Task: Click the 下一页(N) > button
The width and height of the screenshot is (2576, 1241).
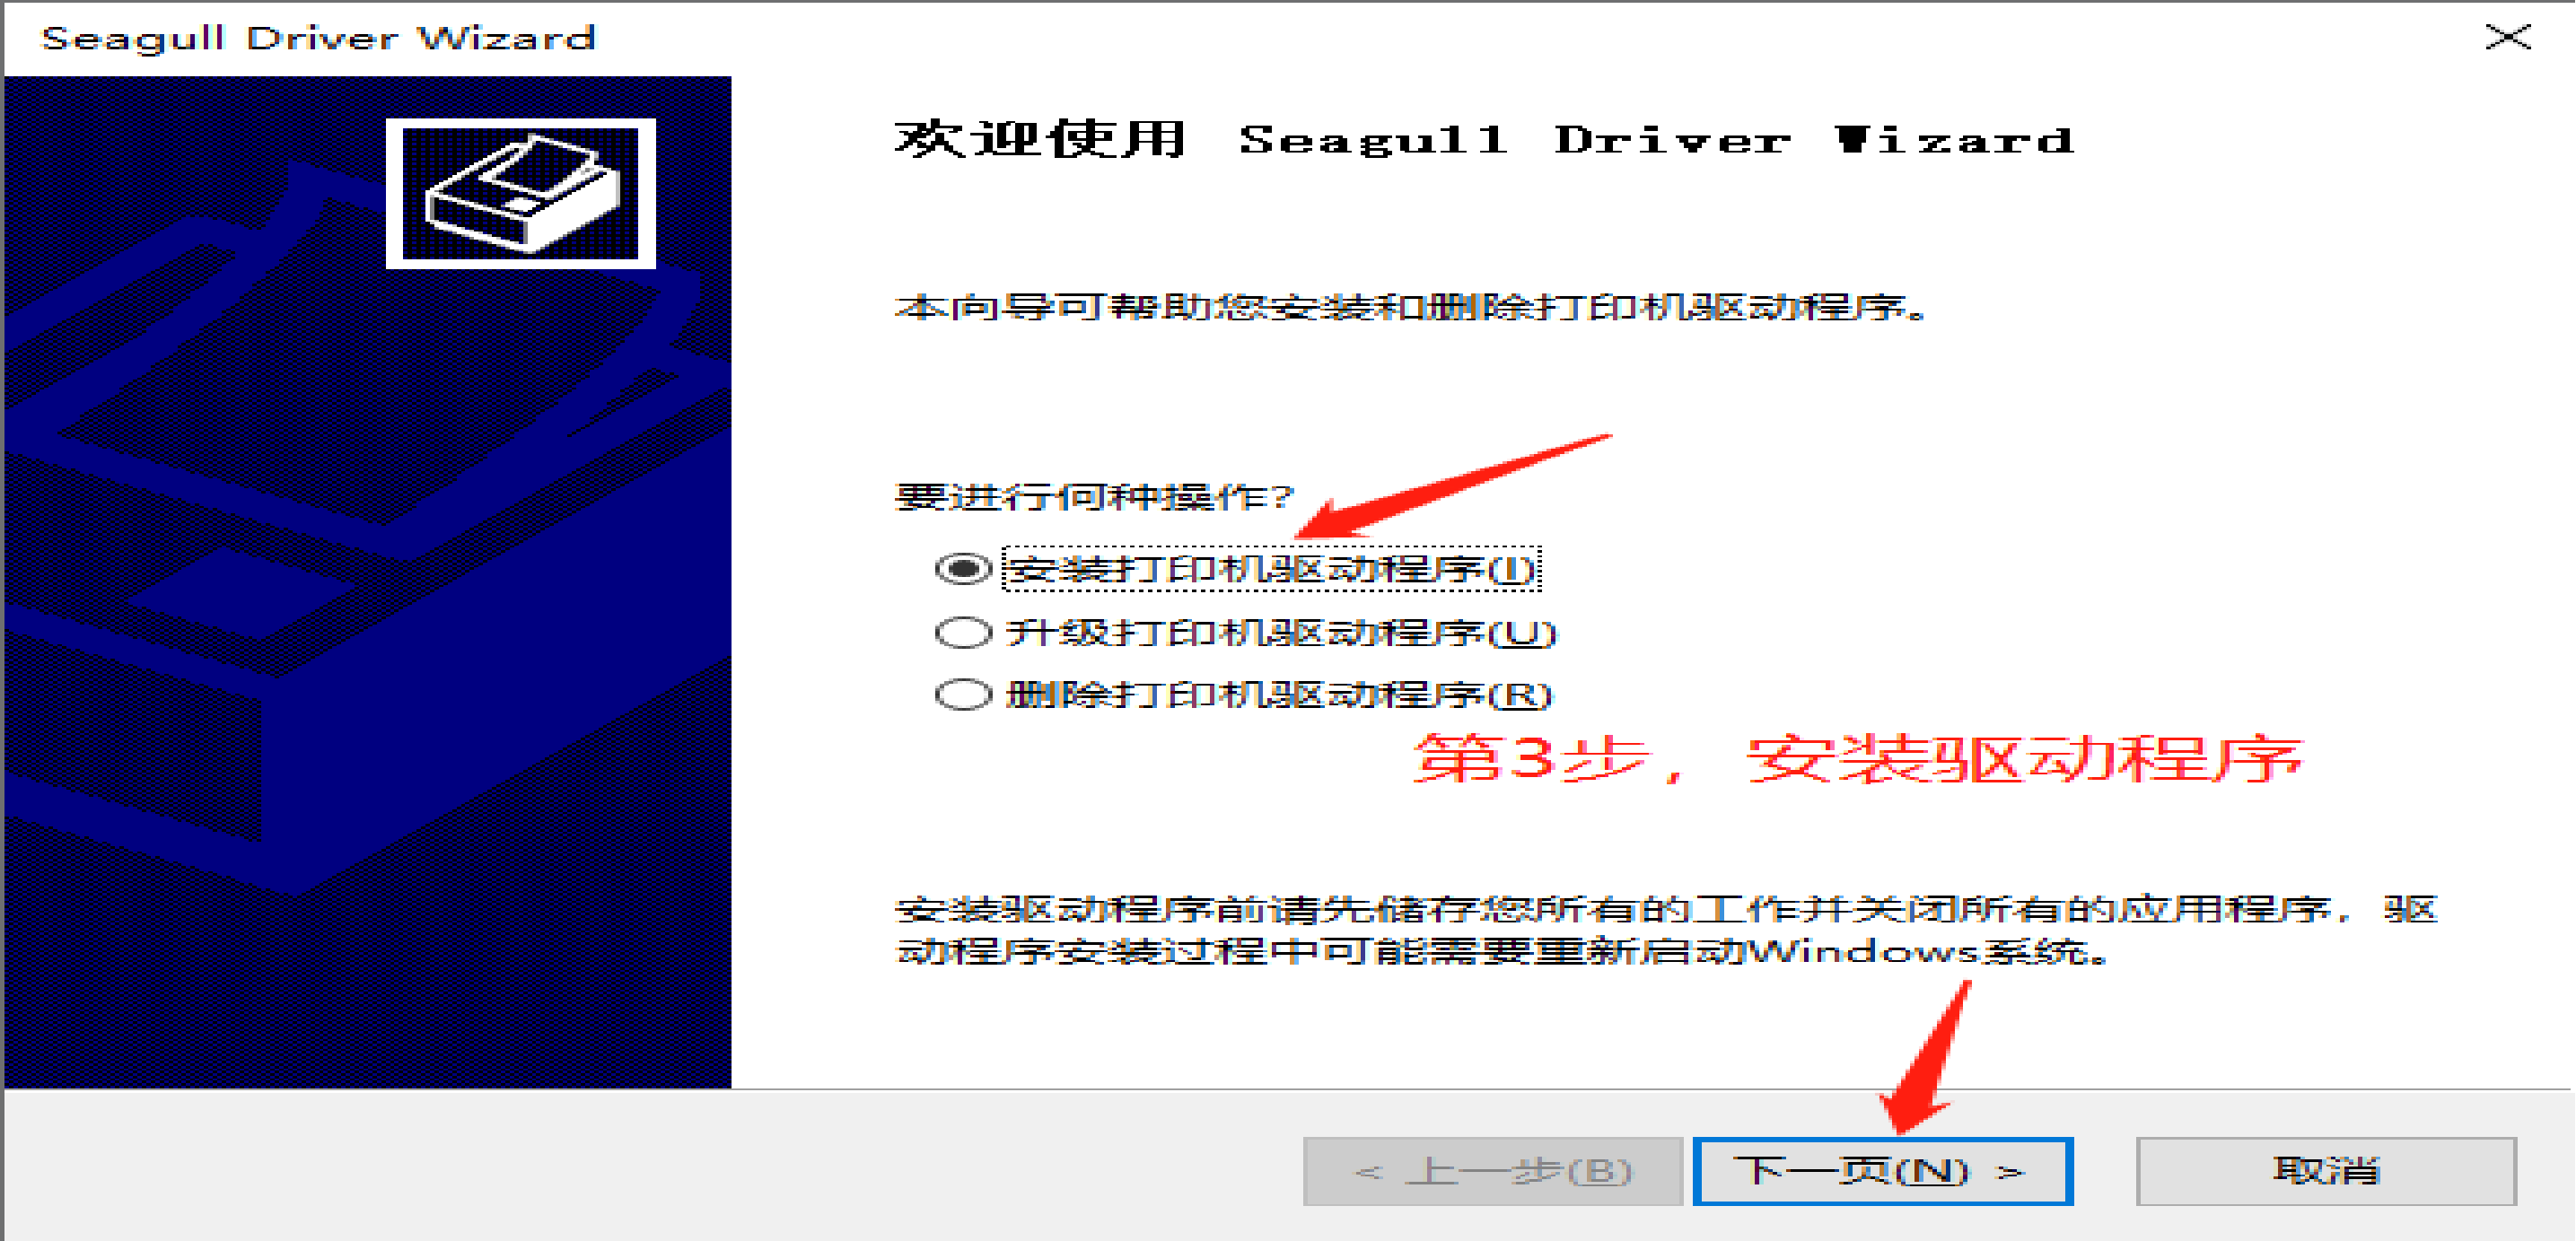Action: 1882,1171
